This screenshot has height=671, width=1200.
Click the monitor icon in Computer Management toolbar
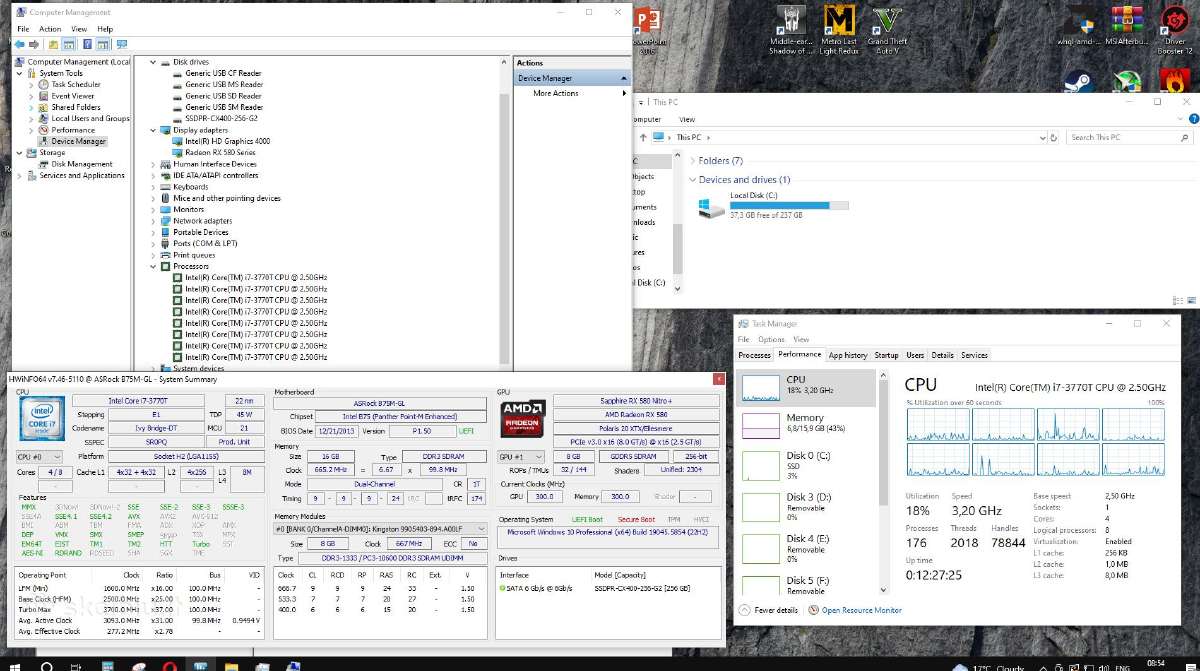[122, 44]
